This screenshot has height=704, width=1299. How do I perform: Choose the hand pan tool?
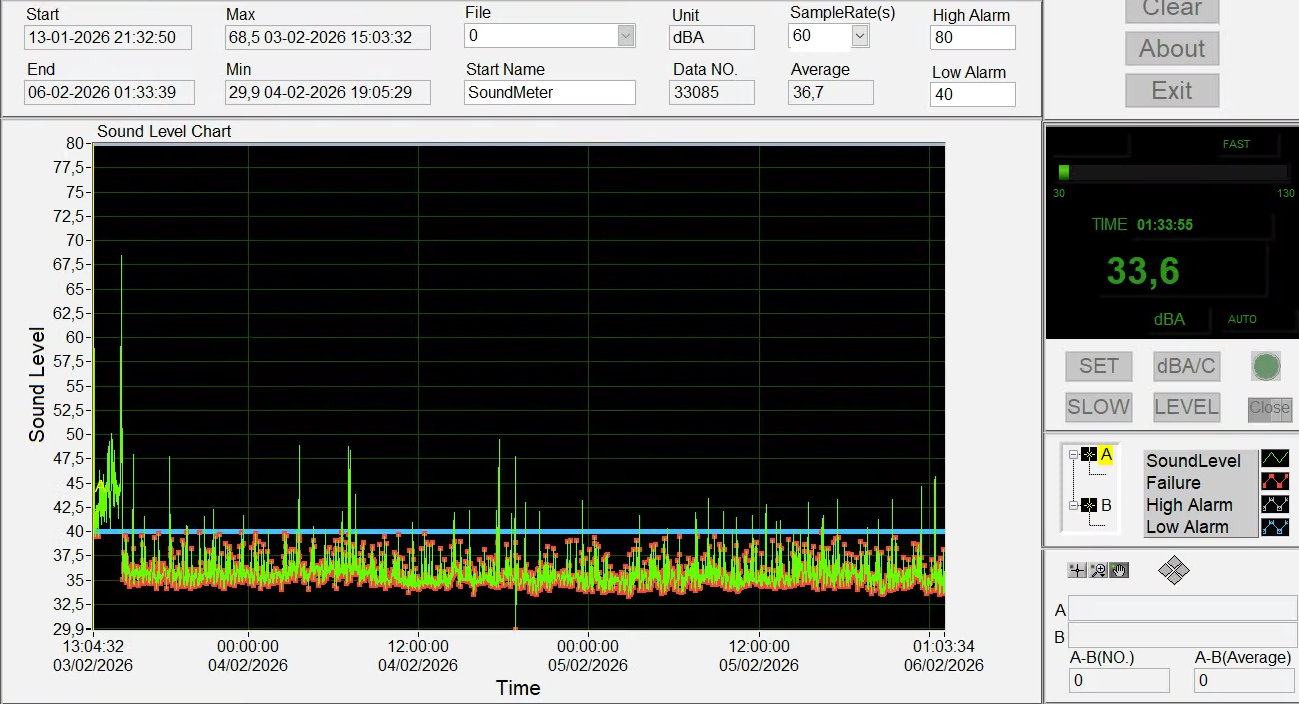[x=1119, y=570]
